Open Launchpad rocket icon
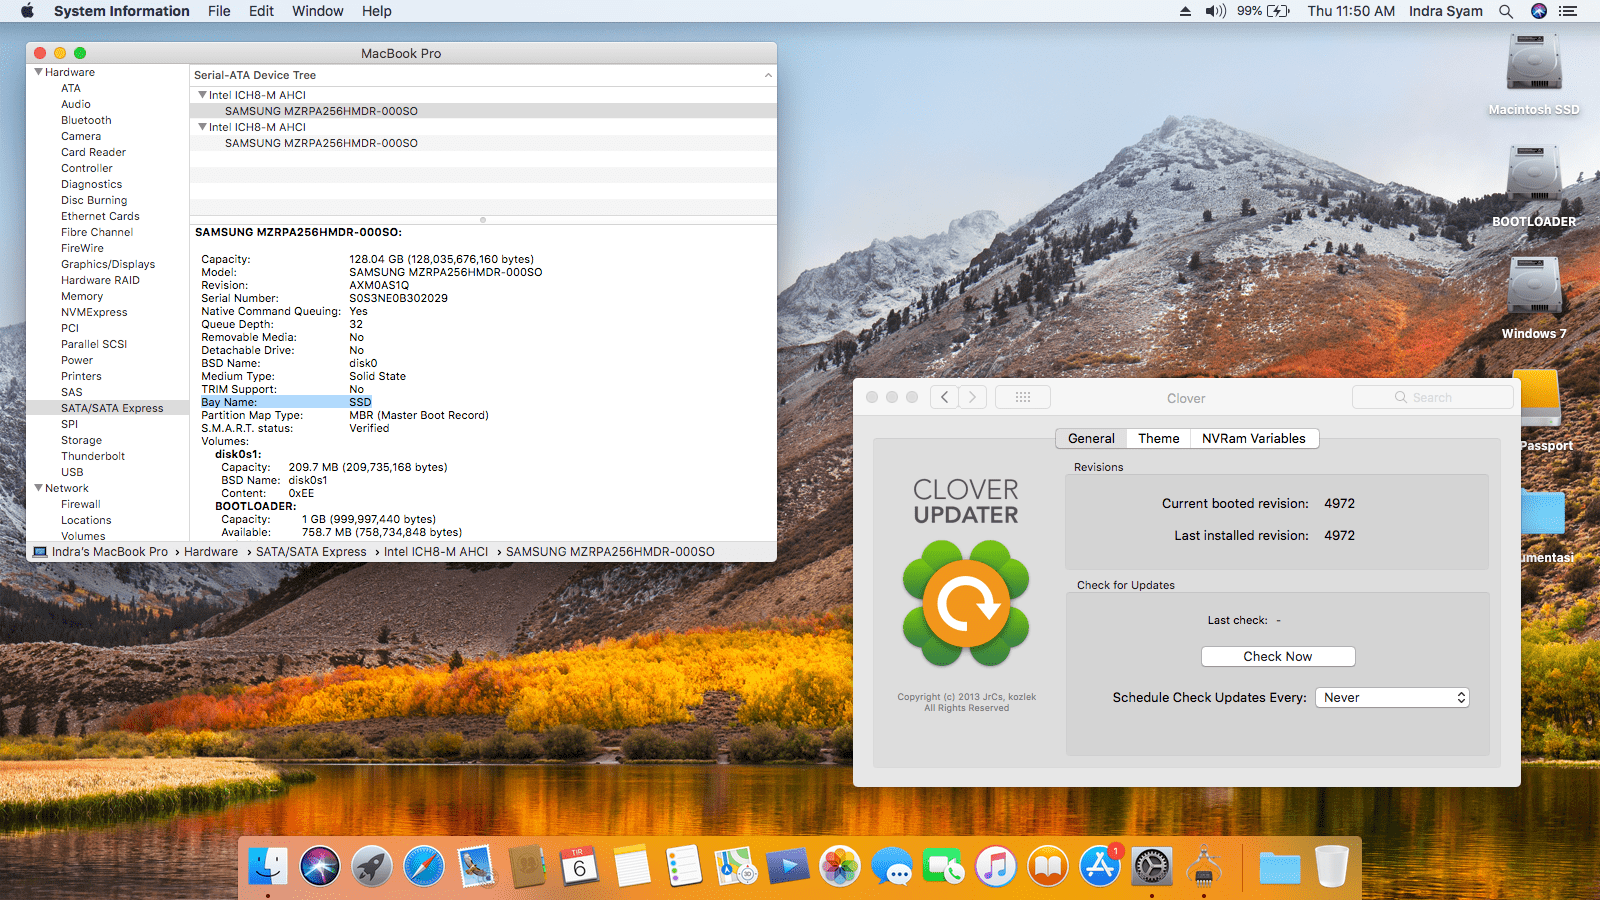Image resolution: width=1600 pixels, height=900 pixels. tap(372, 866)
